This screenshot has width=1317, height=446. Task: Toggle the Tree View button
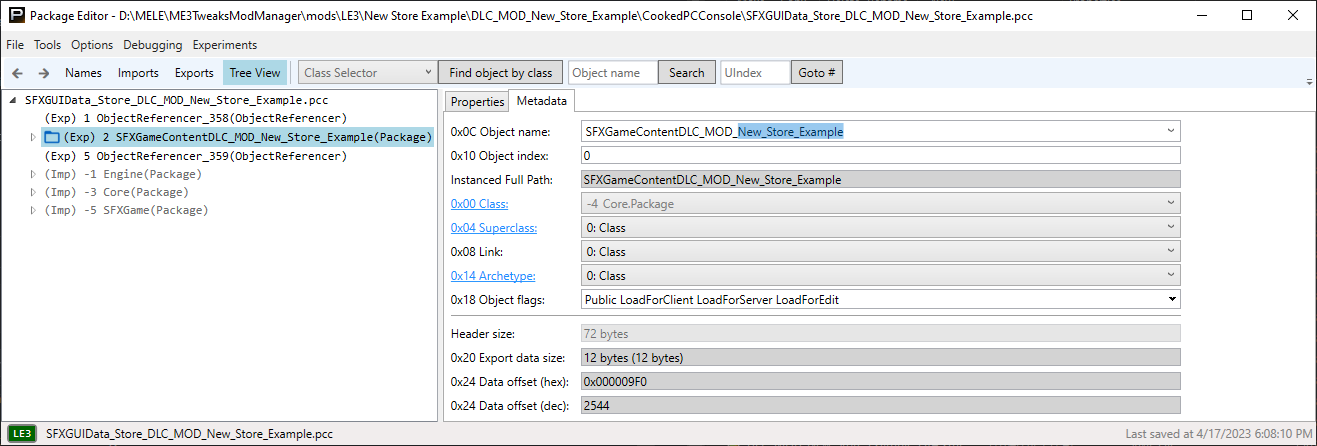[255, 73]
